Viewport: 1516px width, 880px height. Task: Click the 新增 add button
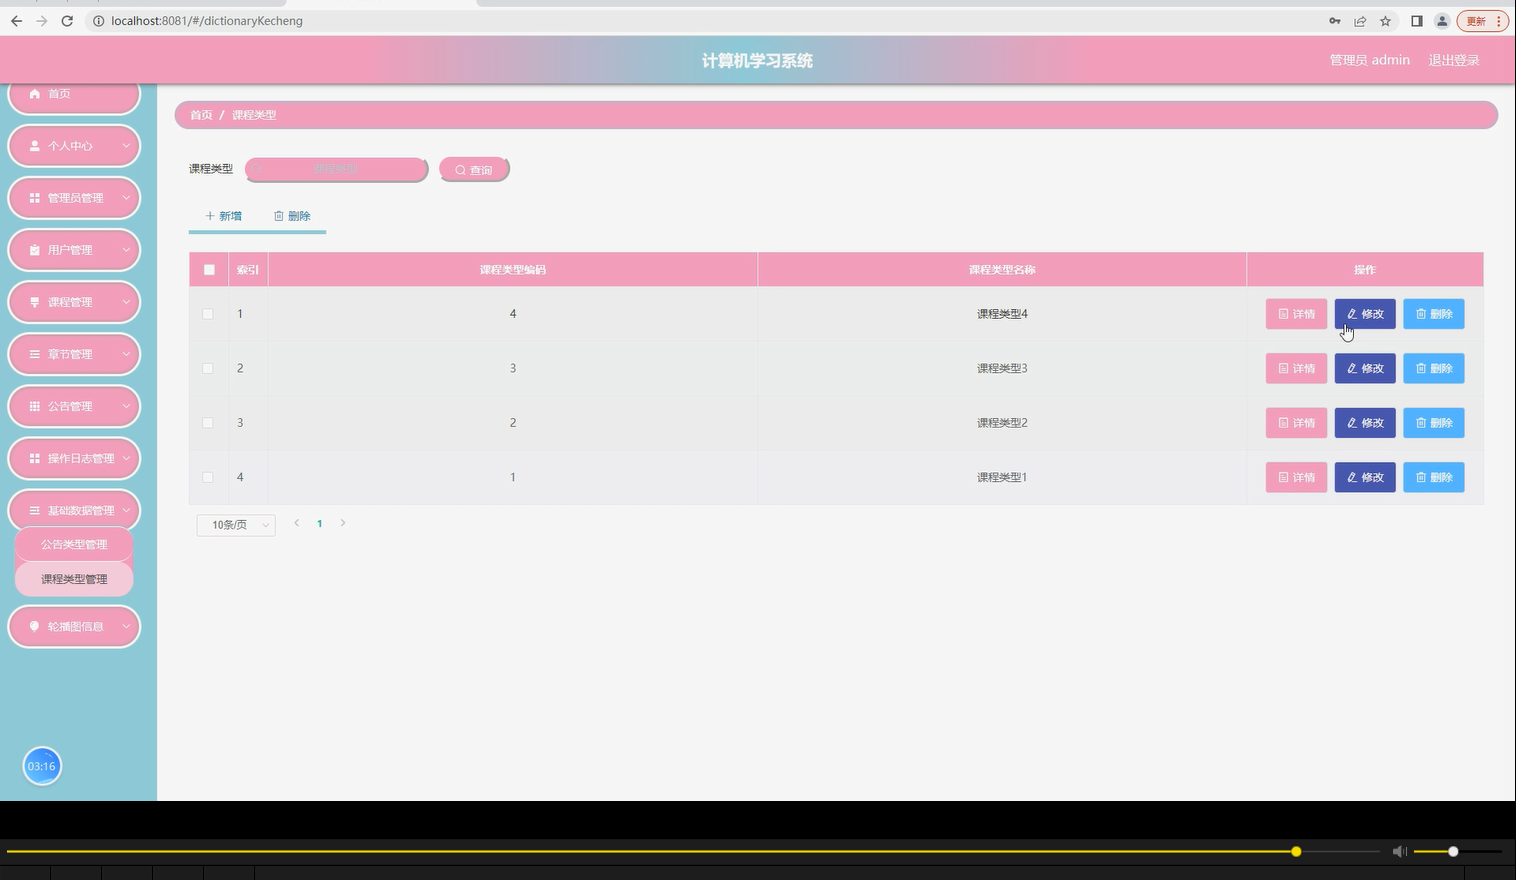(223, 216)
